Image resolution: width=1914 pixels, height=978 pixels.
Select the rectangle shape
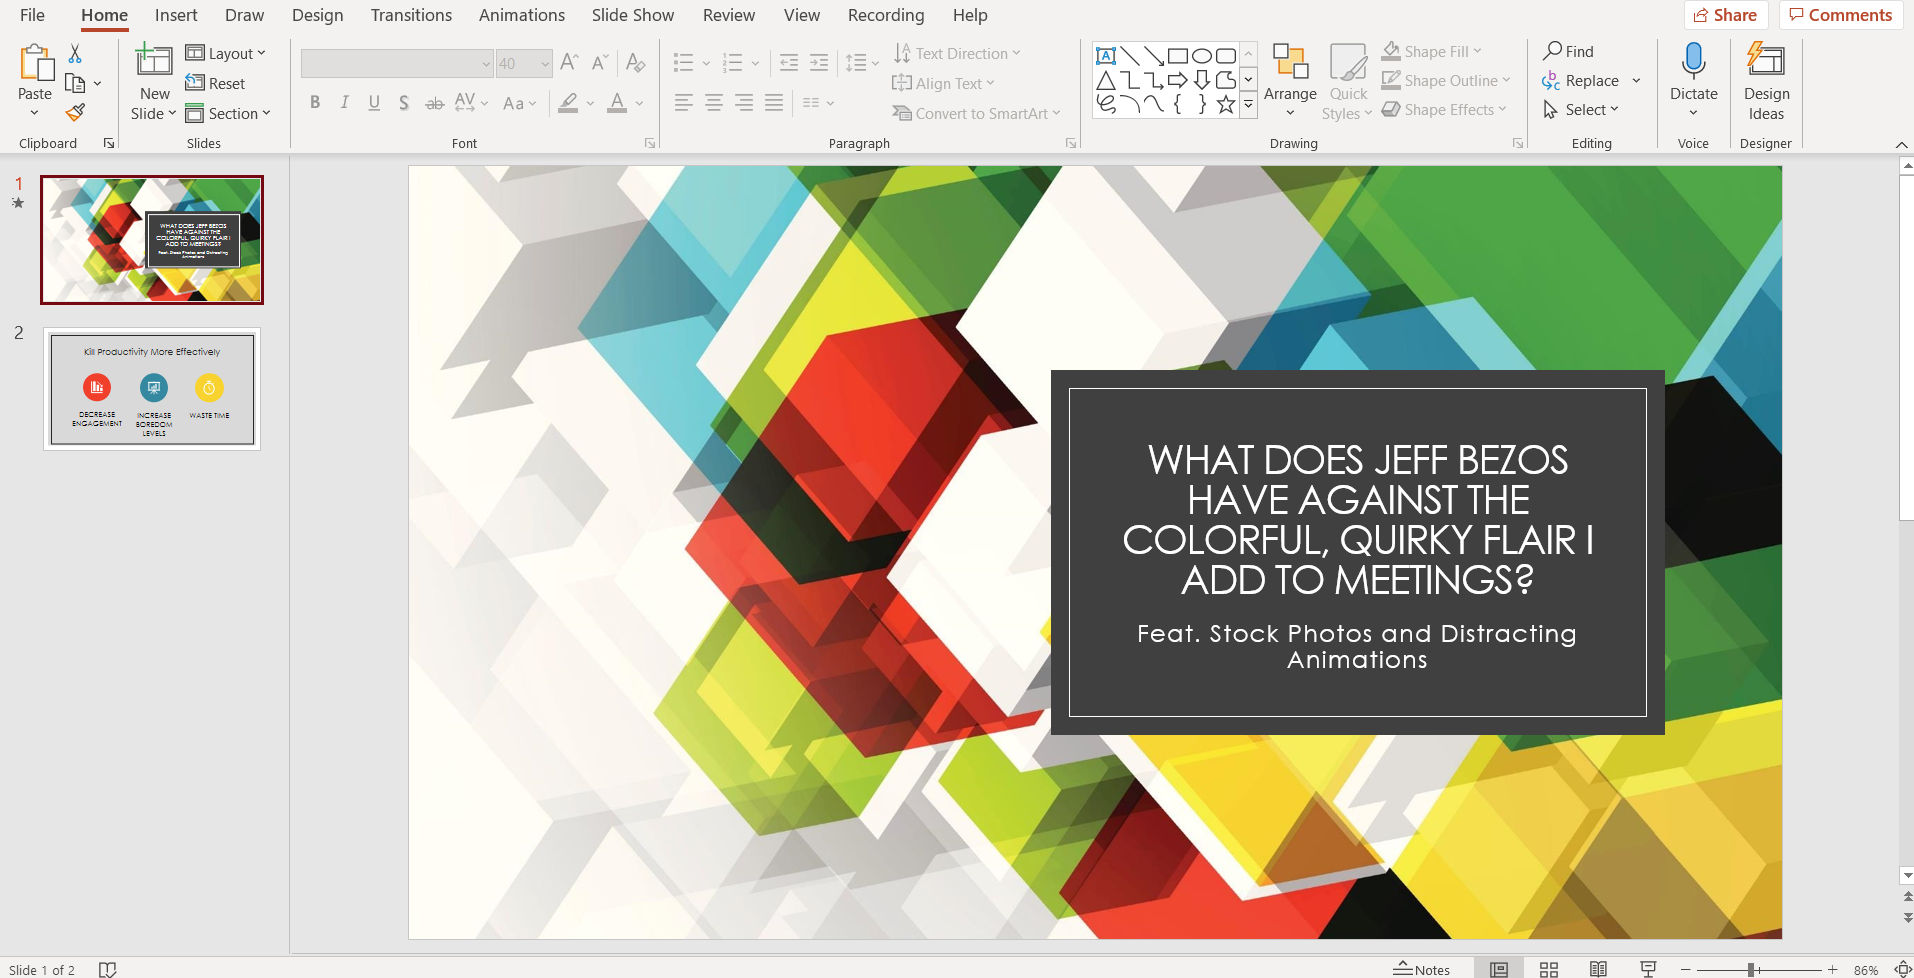coord(1178,56)
